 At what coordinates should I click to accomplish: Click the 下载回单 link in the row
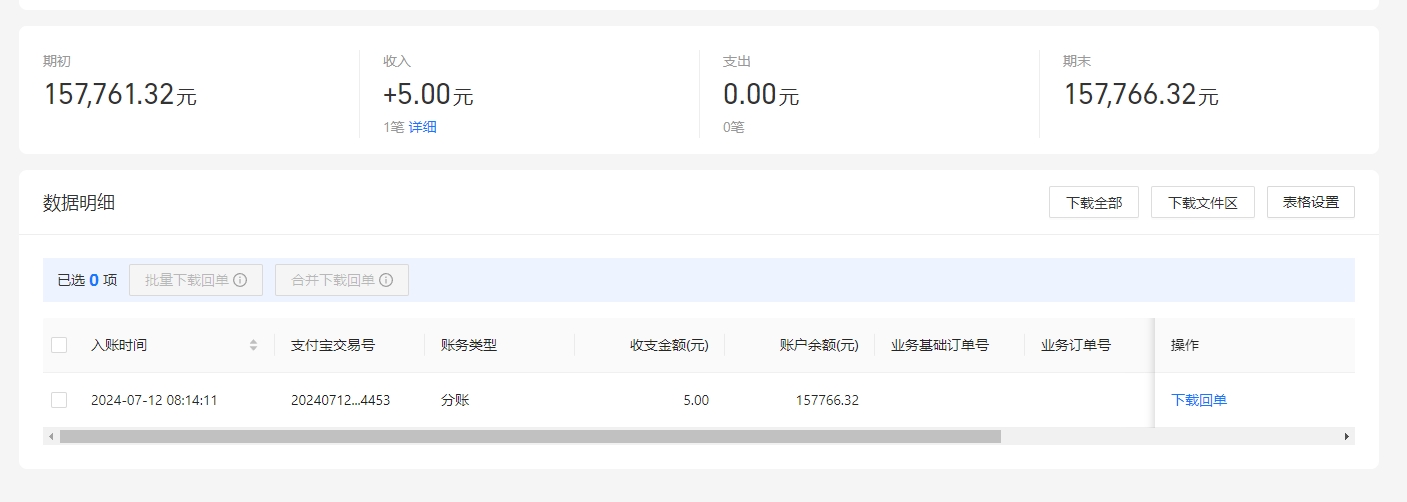click(x=1199, y=400)
